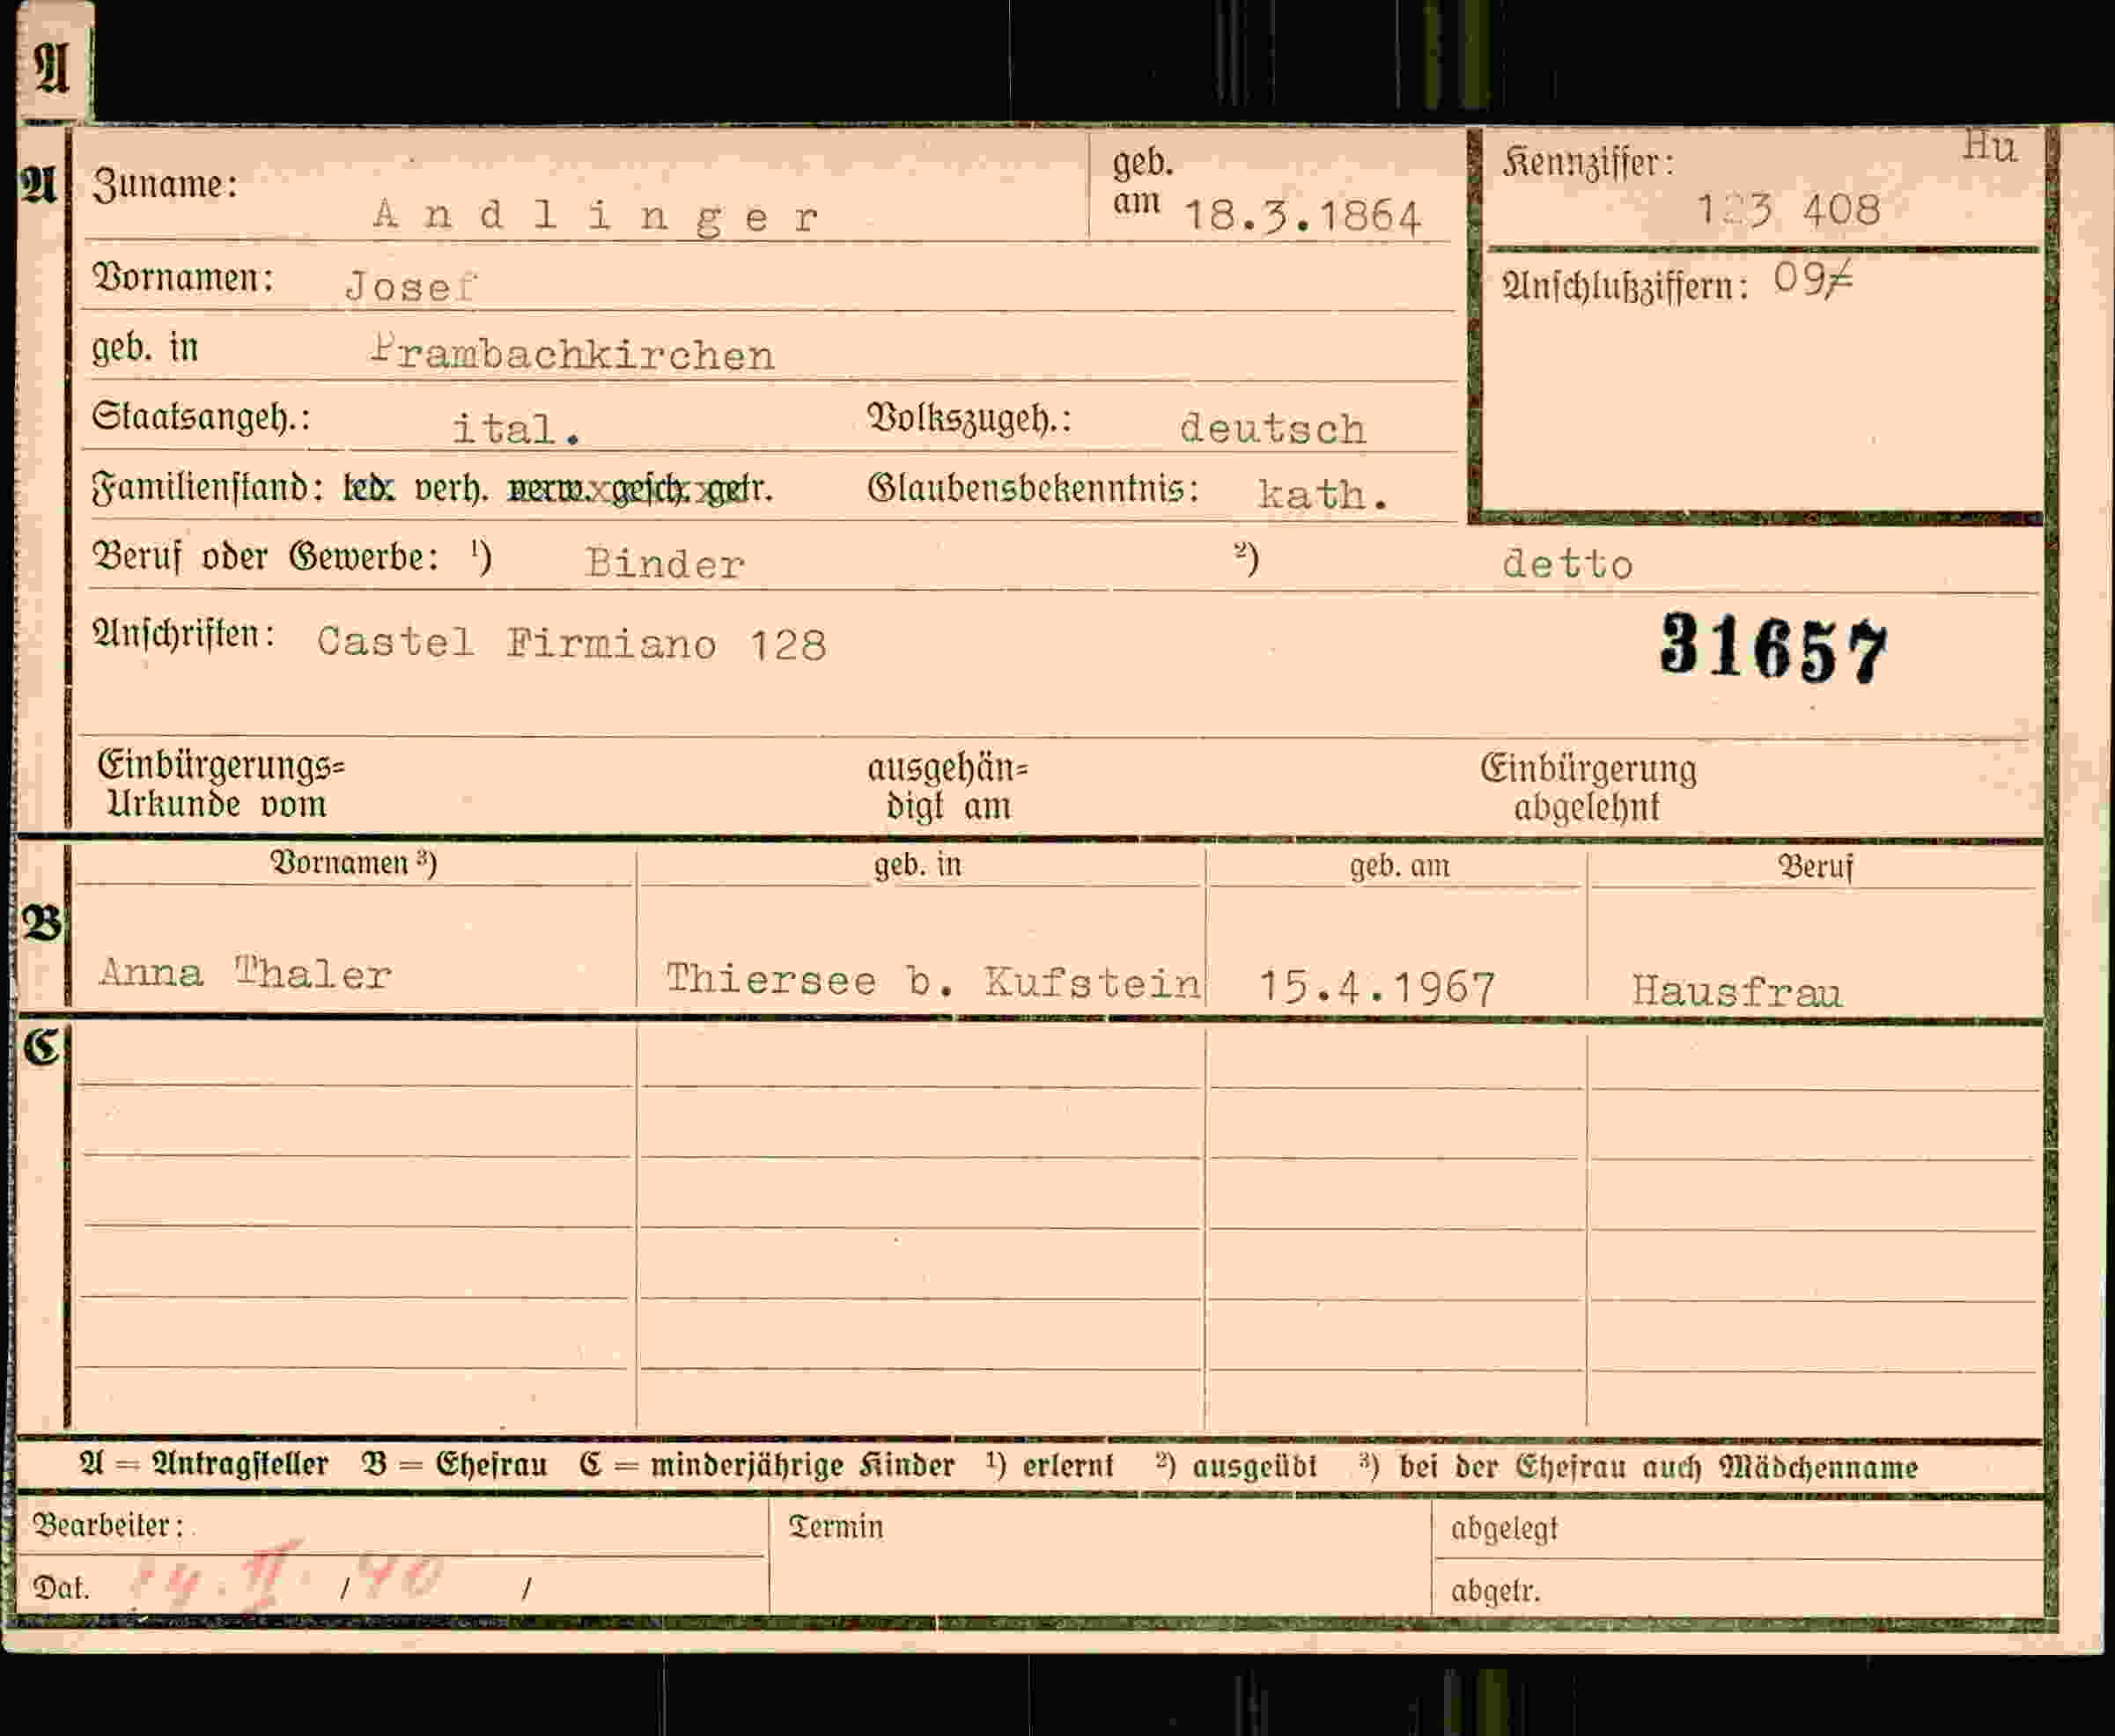This screenshot has width=2115, height=1736.
Task: Click the address "Castel Firmiano 128"
Action: [571, 644]
